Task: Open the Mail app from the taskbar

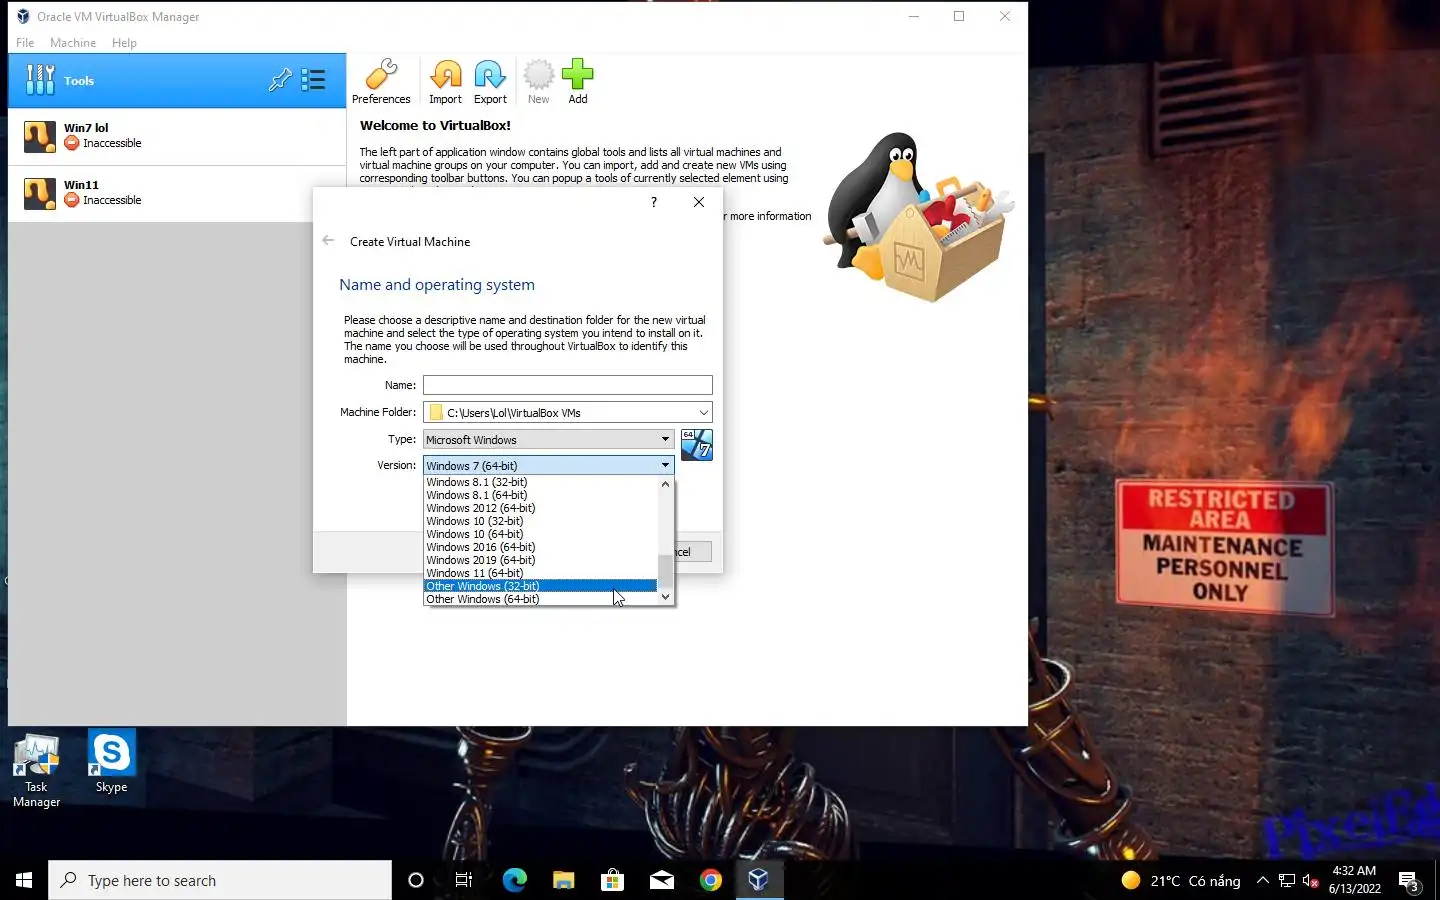Action: click(662, 880)
